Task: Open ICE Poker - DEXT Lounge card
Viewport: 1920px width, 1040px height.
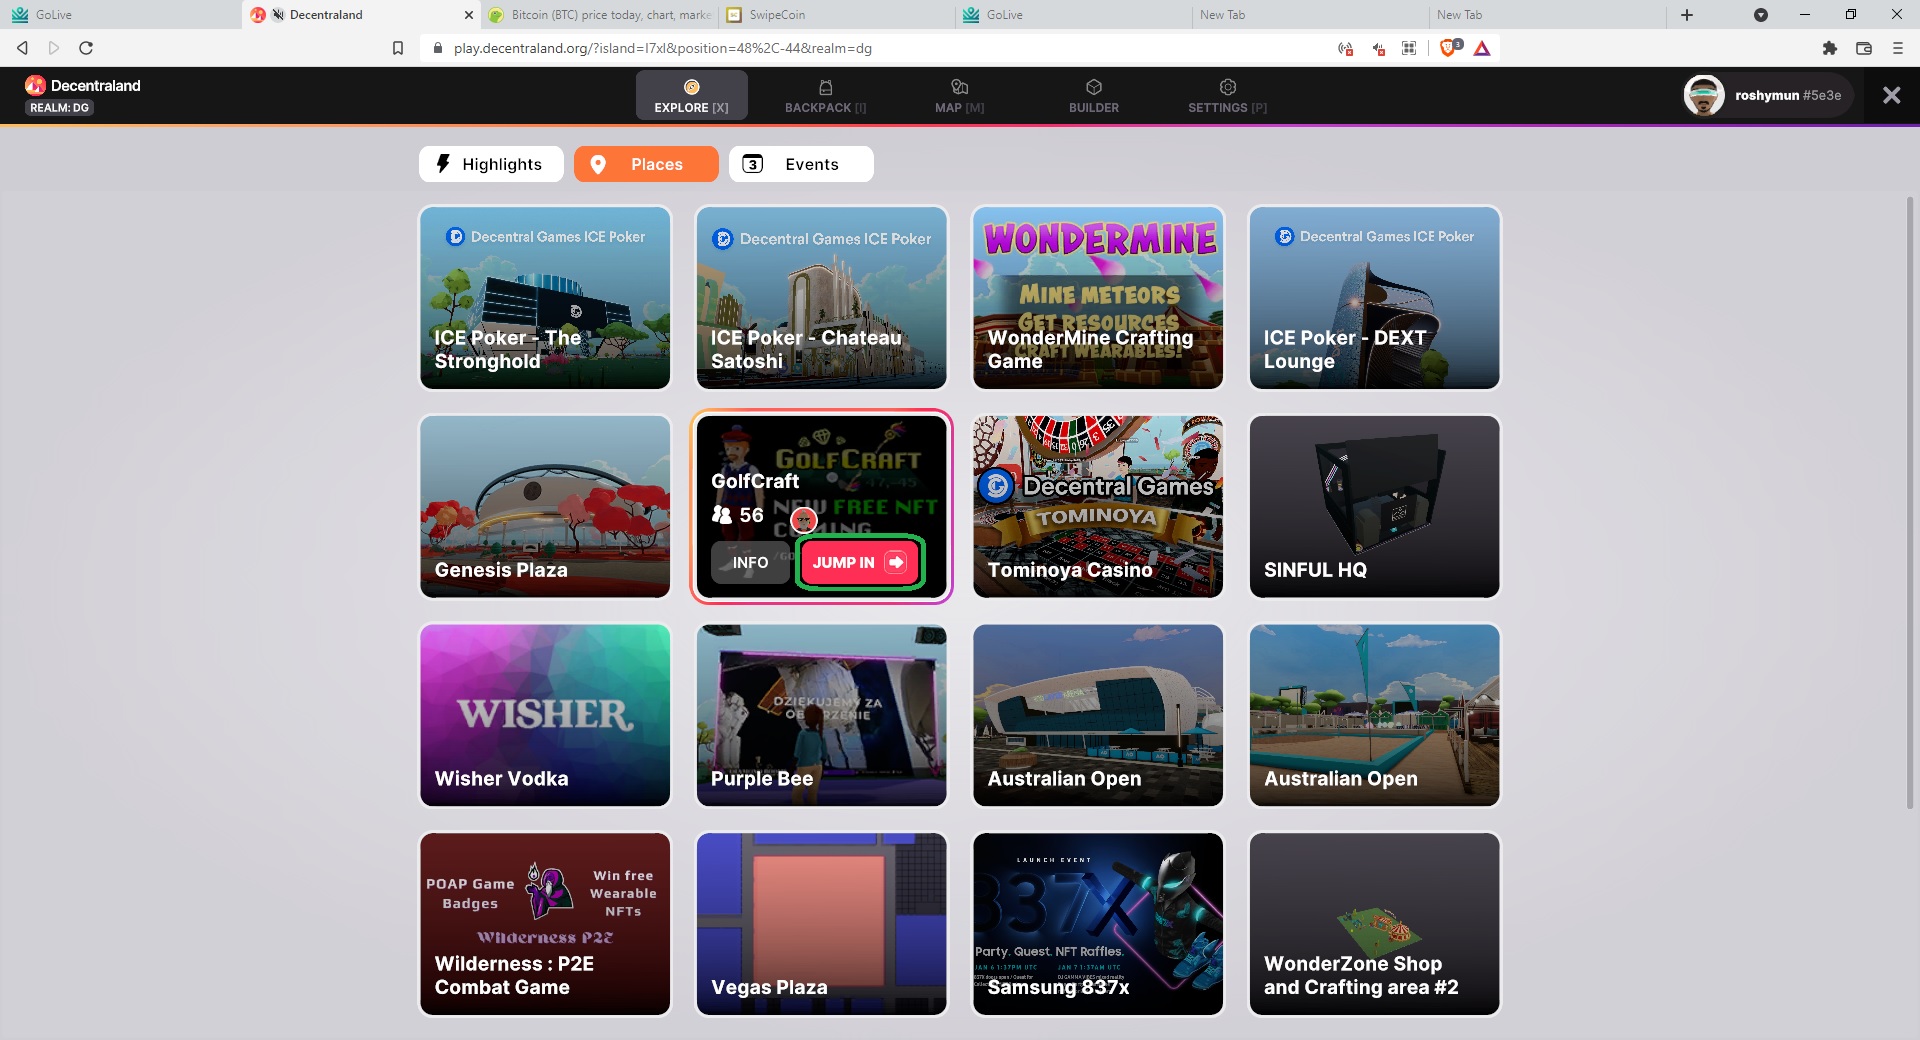Action: click(1374, 298)
